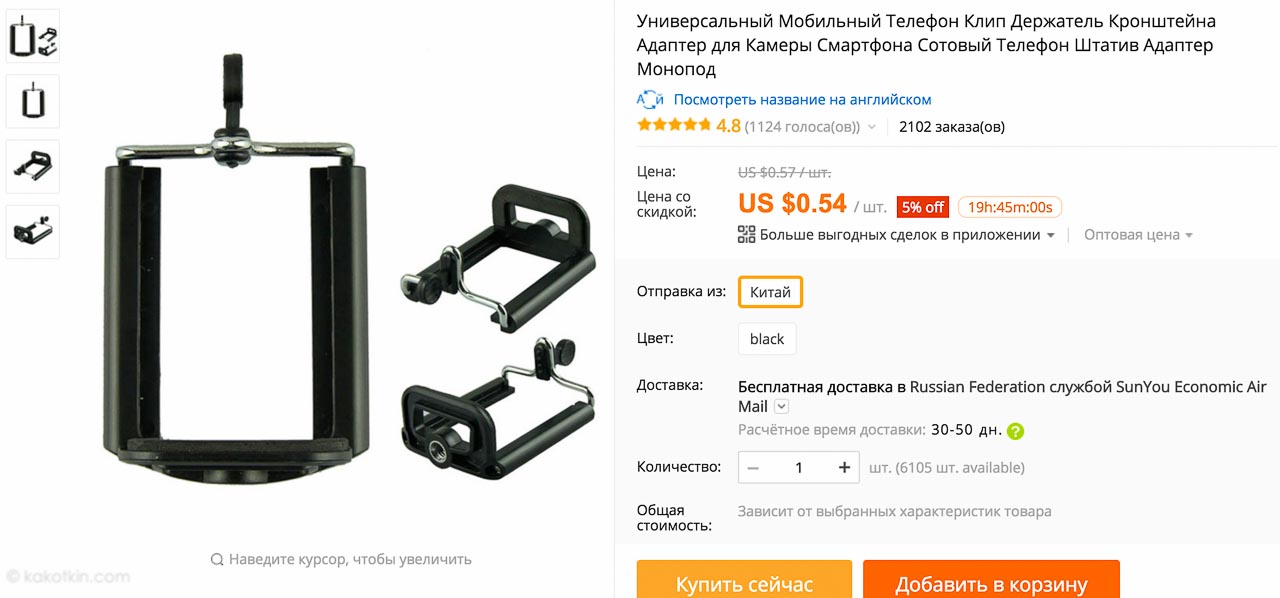Expand the SunYou Economic Air Mail delivery chevron
Image resolution: width=1280 pixels, height=598 pixels.
click(x=782, y=407)
